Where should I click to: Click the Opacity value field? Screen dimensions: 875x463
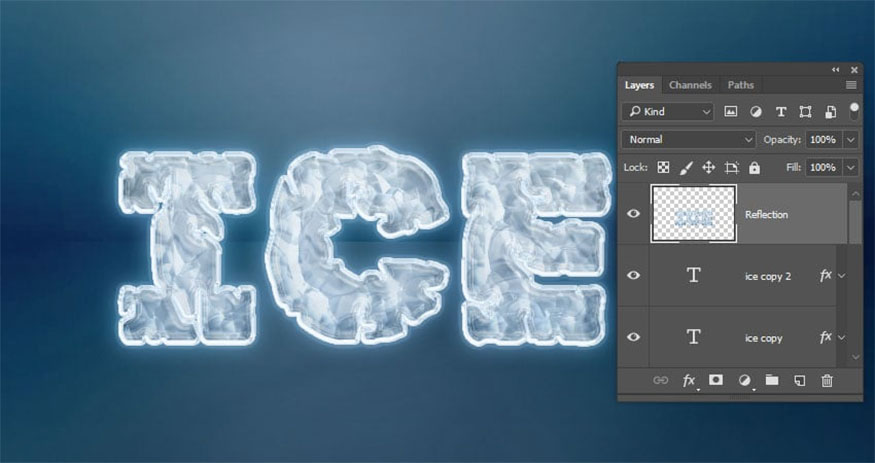coord(823,139)
